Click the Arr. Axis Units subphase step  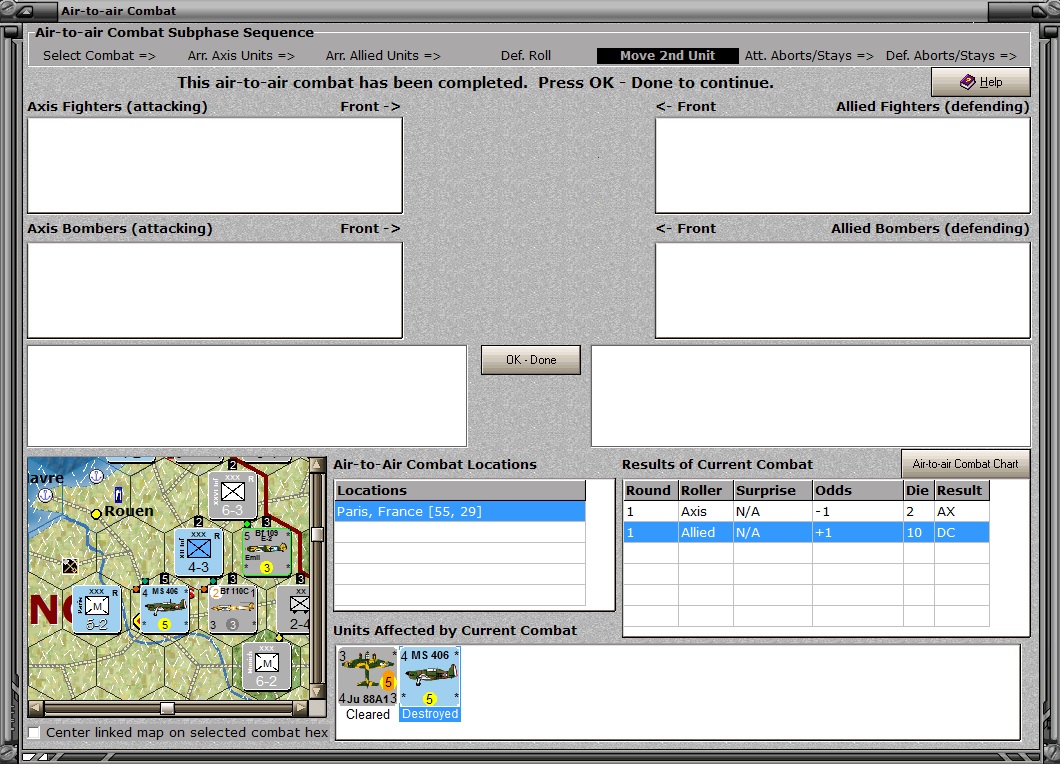click(x=241, y=55)
